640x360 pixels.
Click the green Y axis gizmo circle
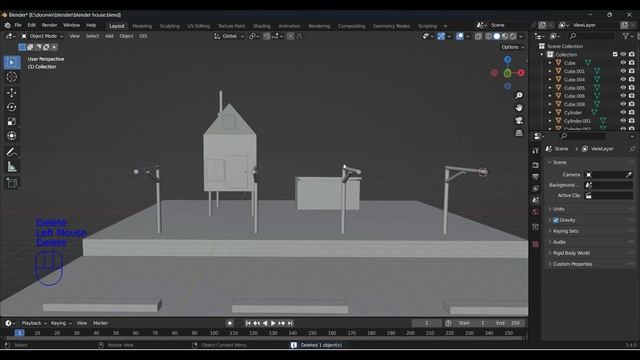(507, 73)
